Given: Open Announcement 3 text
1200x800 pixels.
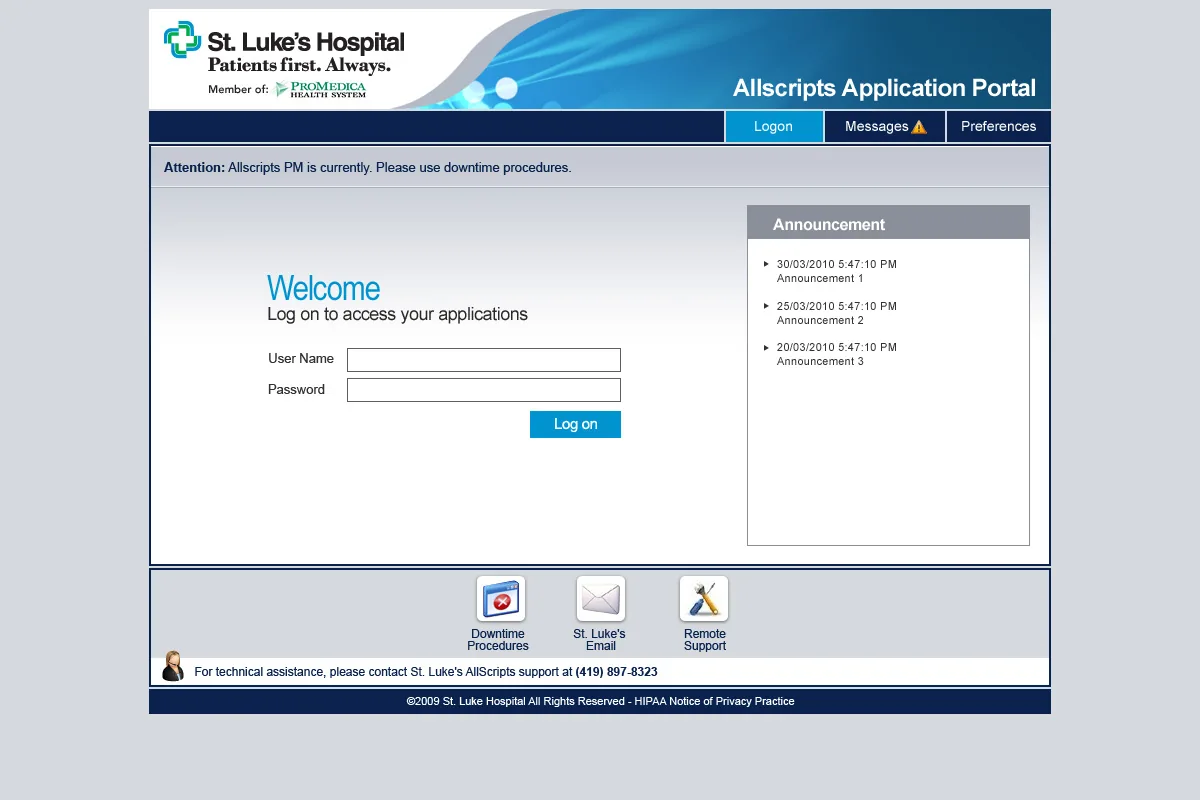Looking at the screenshot, I should pyautogui.click(x=820, y=362).
